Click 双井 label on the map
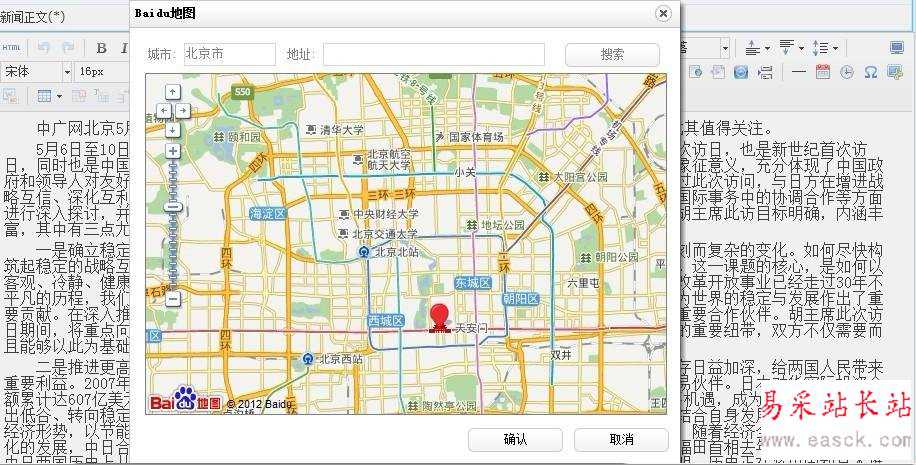The width and height of the screenshot is (916, 465). [x=560, y=355]
